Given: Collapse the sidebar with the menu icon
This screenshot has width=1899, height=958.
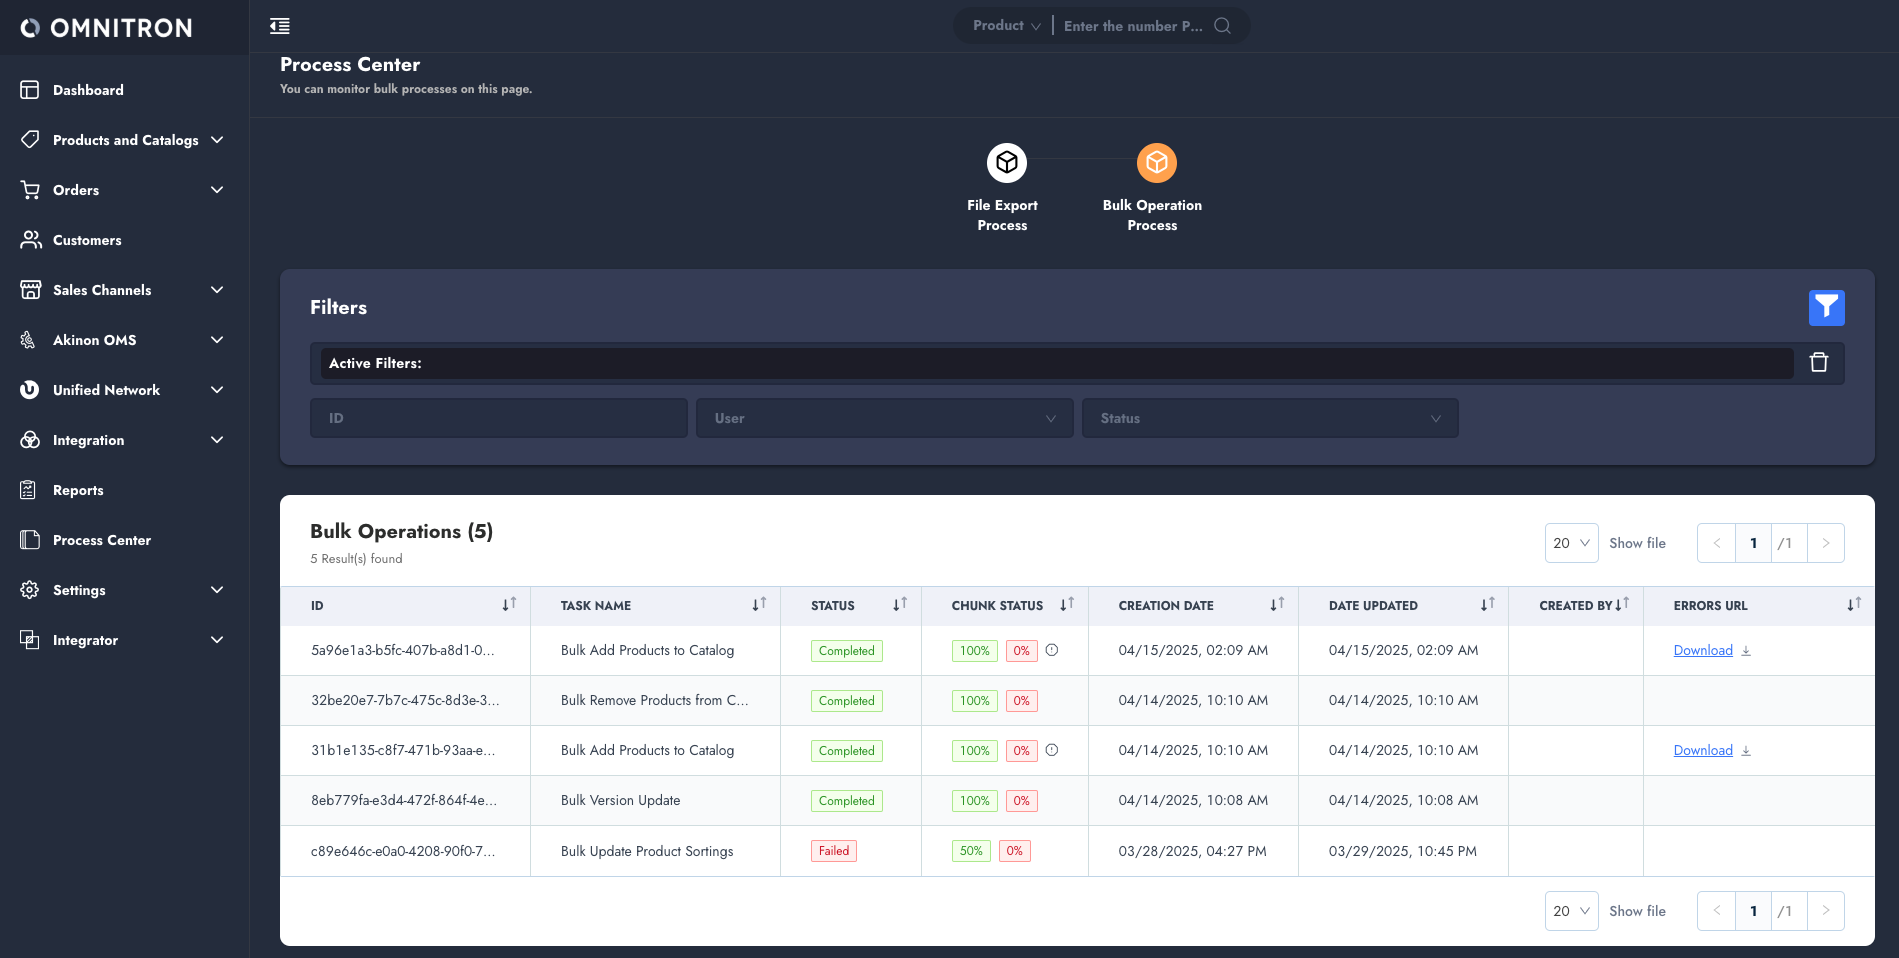Looking at the screenshot, I should tap(280, 26).
